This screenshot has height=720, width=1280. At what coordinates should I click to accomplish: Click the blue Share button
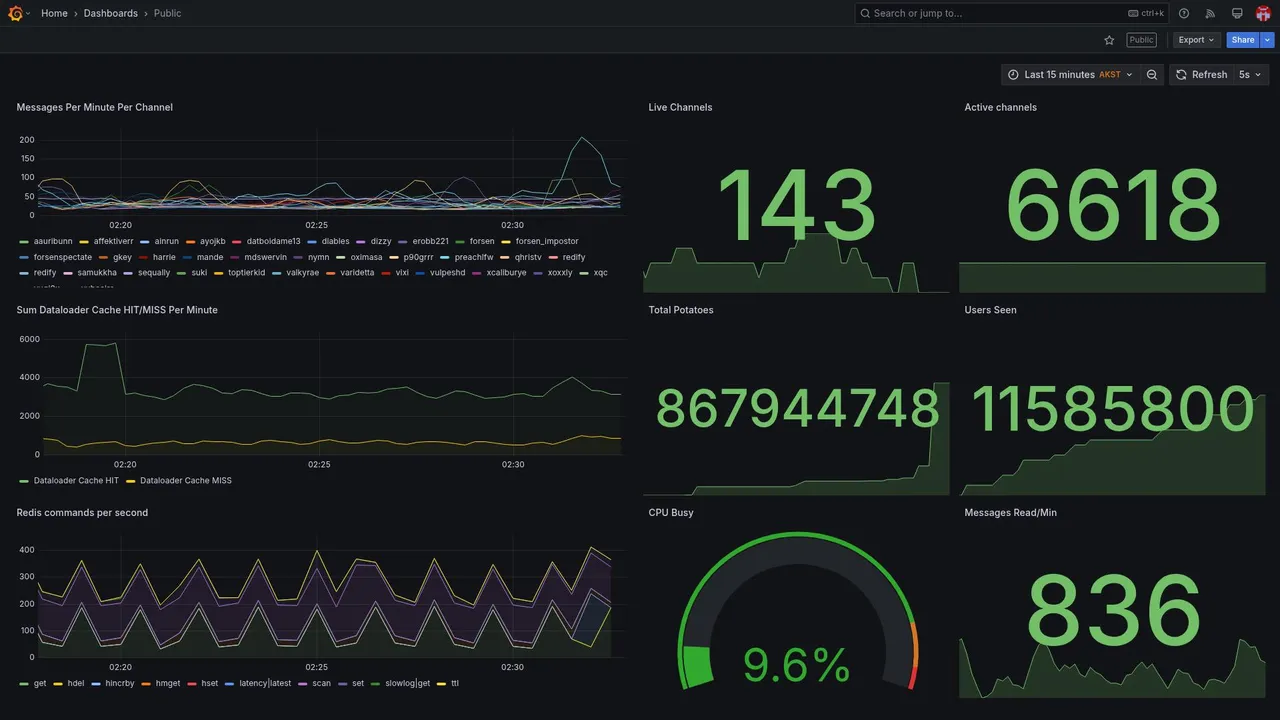pyautogui.click(x=1243, y=40)
